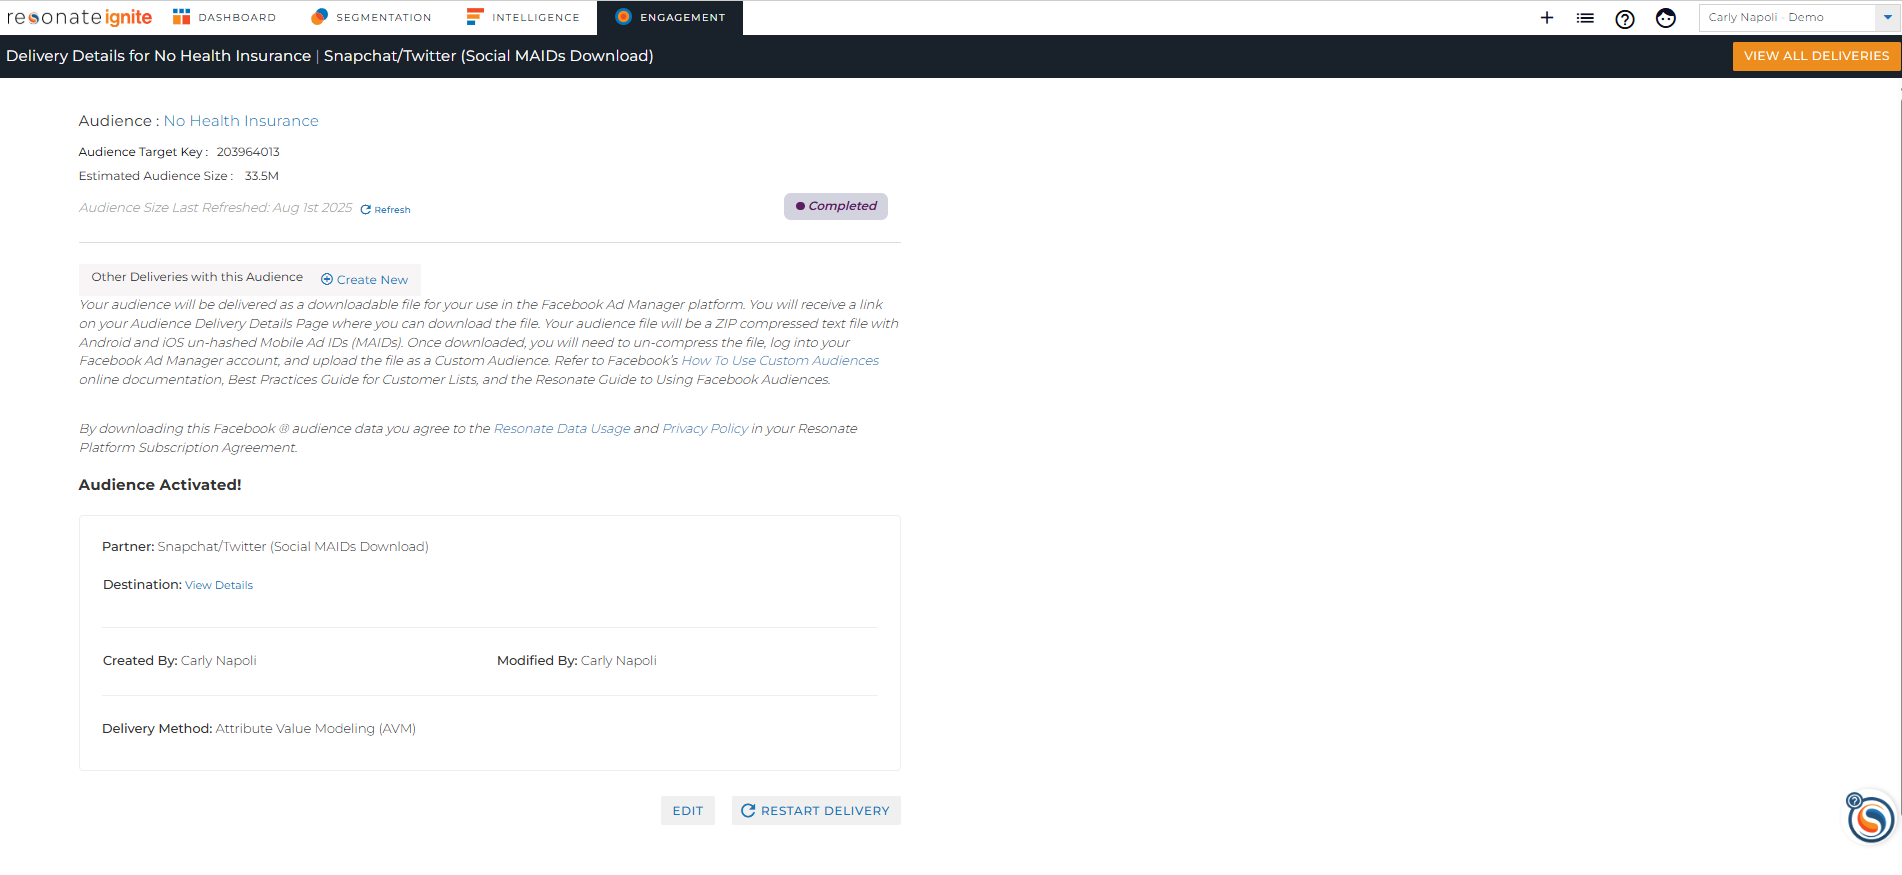Click the smiley face icon in header

point(1666,18)
